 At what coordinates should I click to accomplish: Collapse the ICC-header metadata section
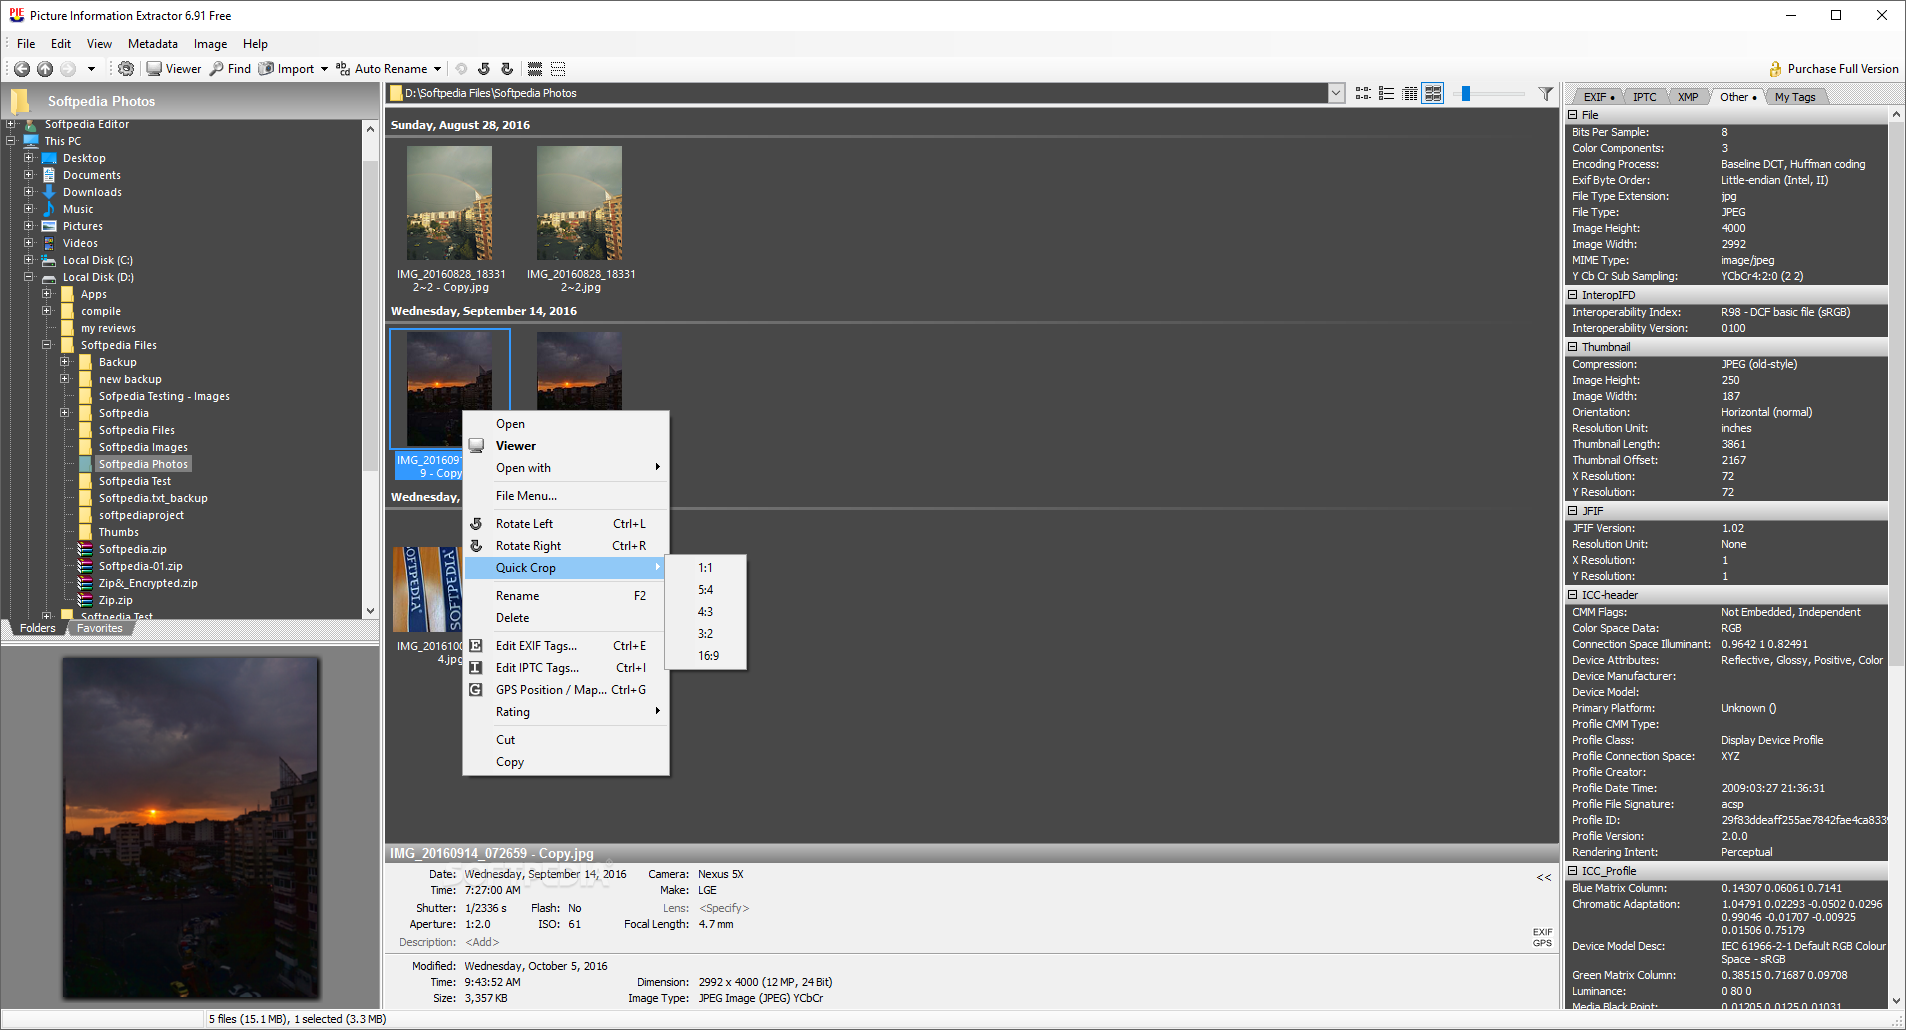click(1573, 595)
